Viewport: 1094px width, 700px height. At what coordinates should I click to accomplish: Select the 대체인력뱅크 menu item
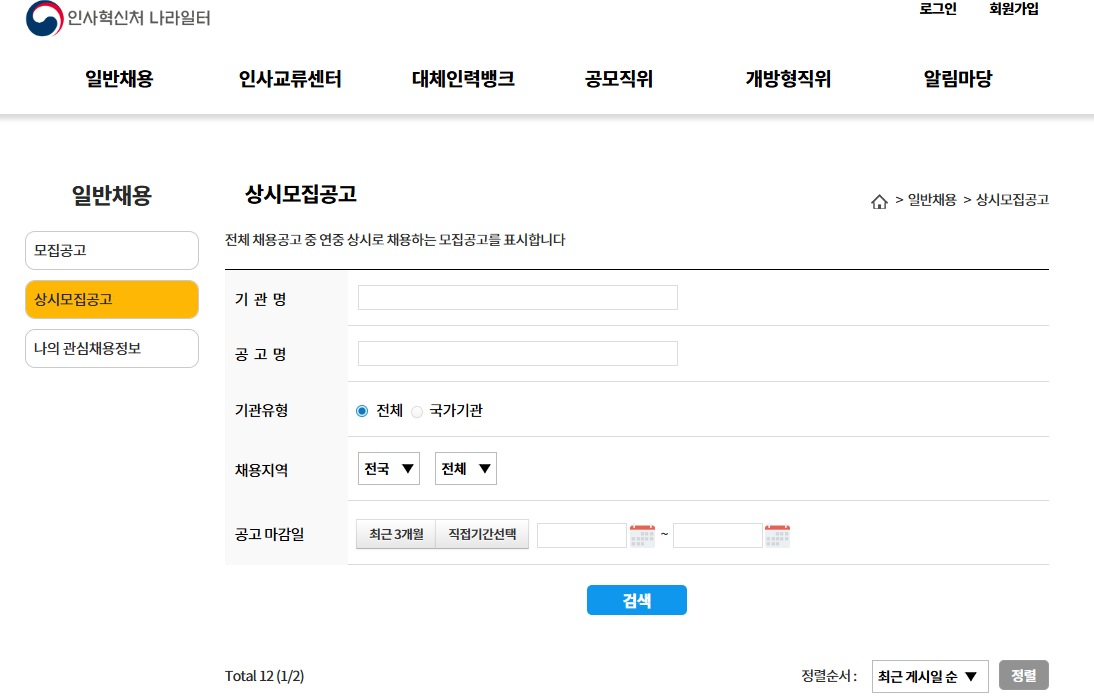coord(461,80)
